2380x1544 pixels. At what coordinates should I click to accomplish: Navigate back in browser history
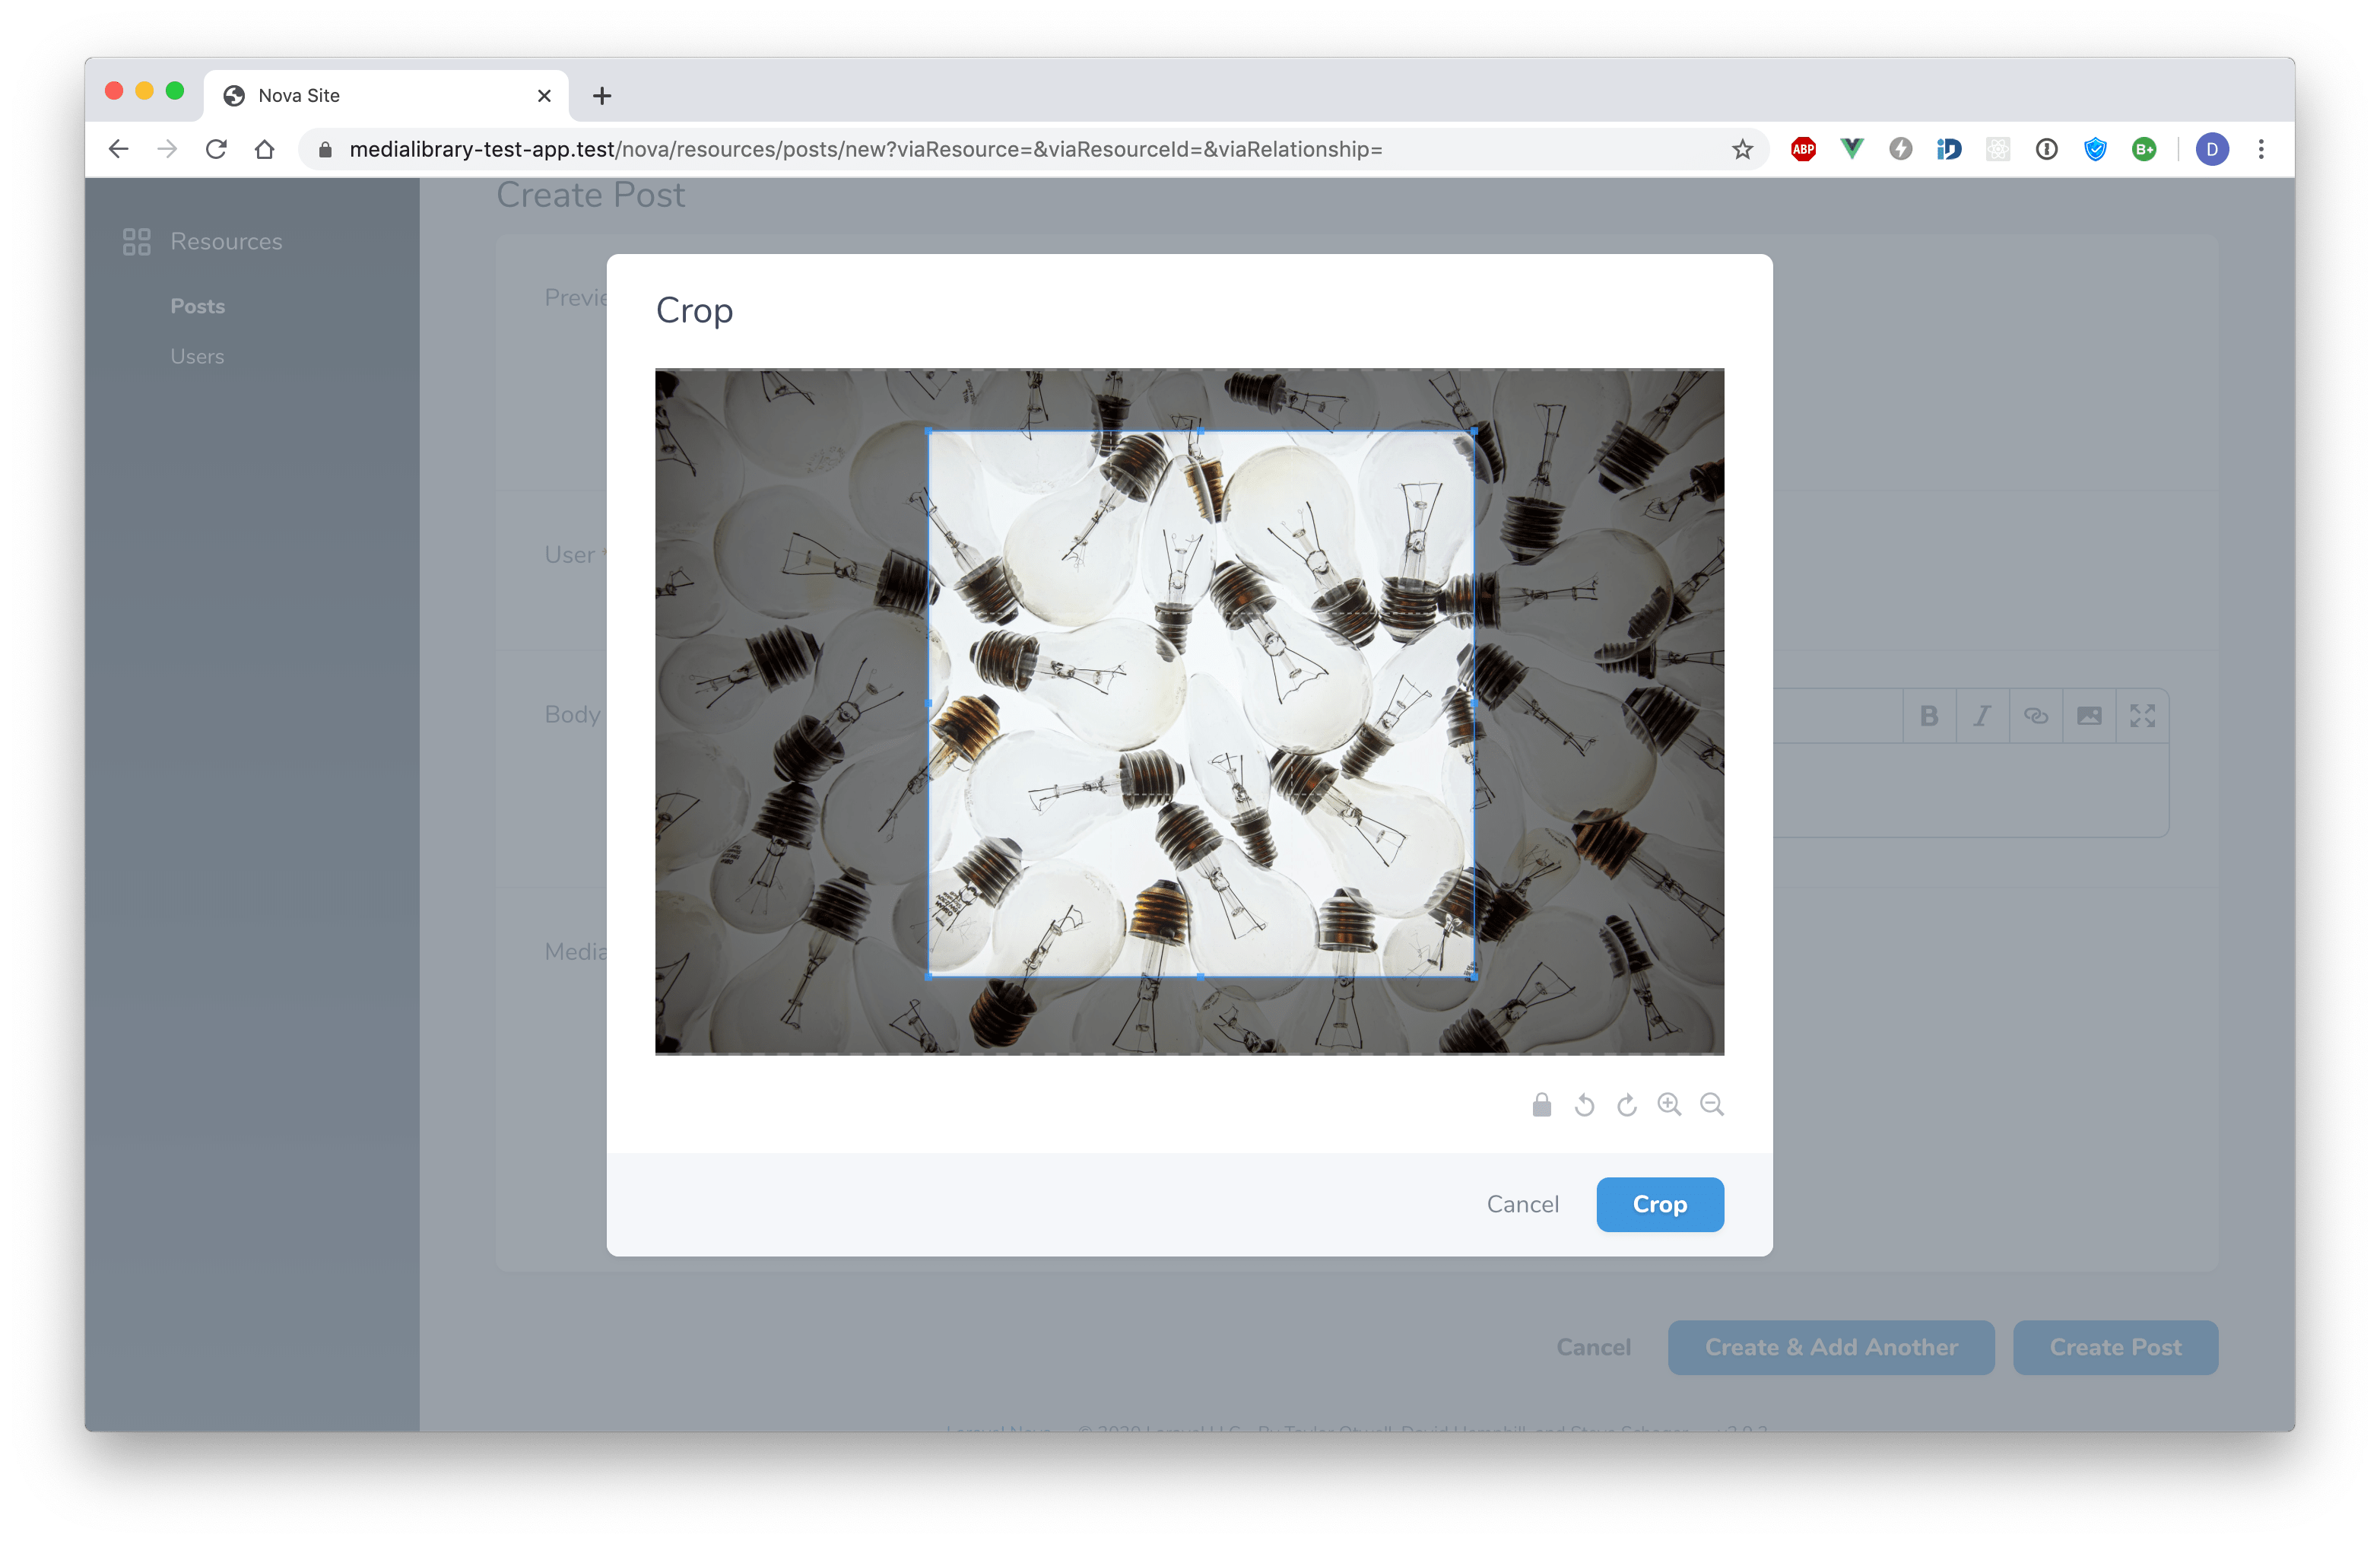(119, 150)
